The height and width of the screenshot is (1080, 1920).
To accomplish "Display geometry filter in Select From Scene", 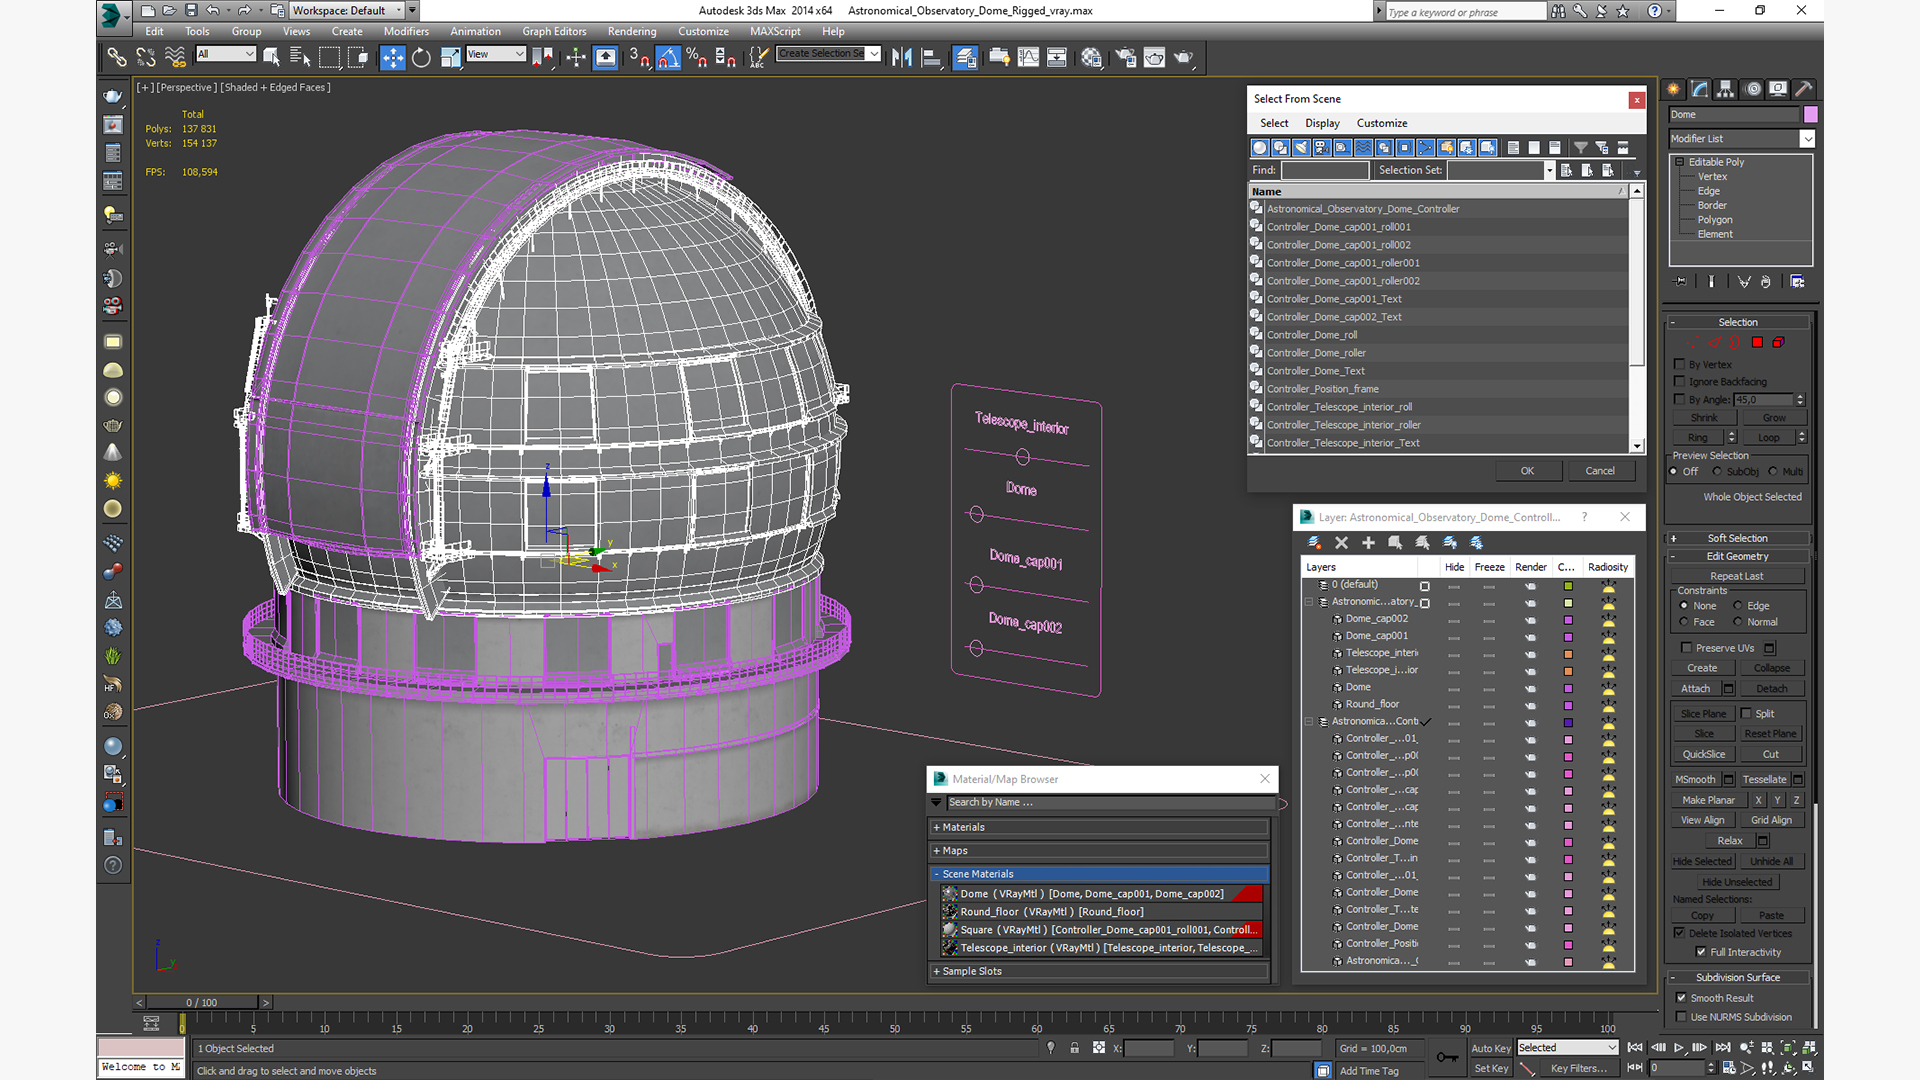I will [x=1260, y=147].
